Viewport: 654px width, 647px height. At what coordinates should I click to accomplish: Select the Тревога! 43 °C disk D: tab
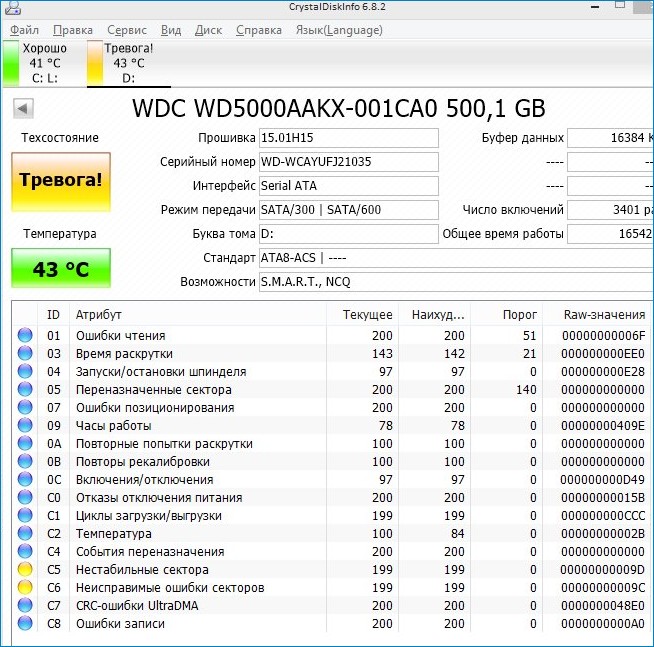click(125, 63)
